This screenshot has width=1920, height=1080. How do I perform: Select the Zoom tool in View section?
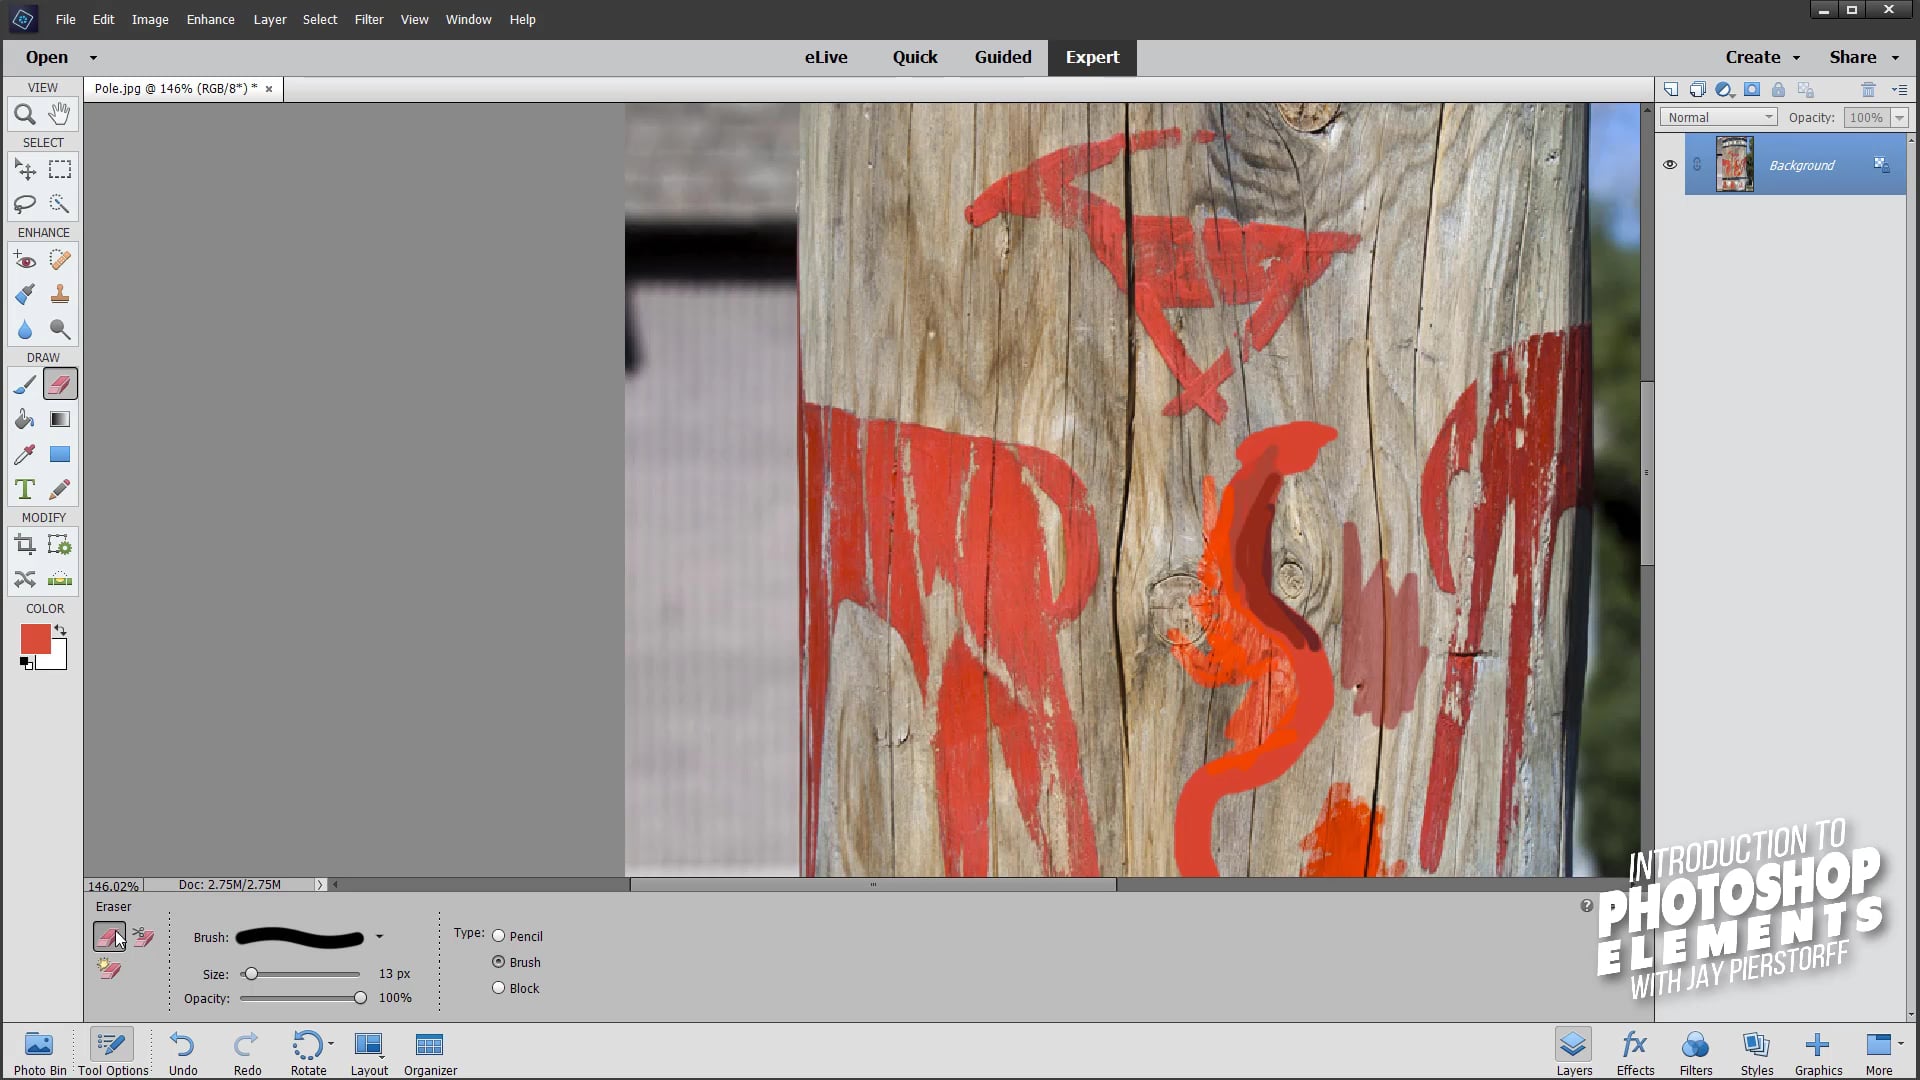25,114
